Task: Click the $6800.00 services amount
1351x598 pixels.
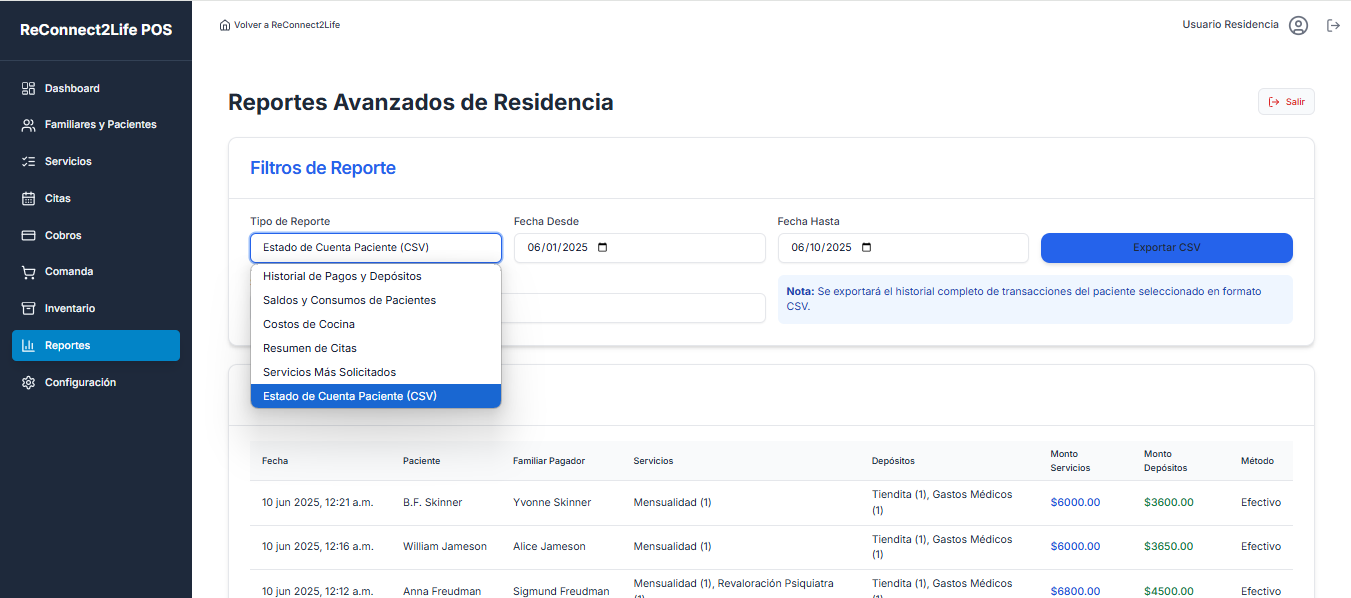Action: [1075, 591]
